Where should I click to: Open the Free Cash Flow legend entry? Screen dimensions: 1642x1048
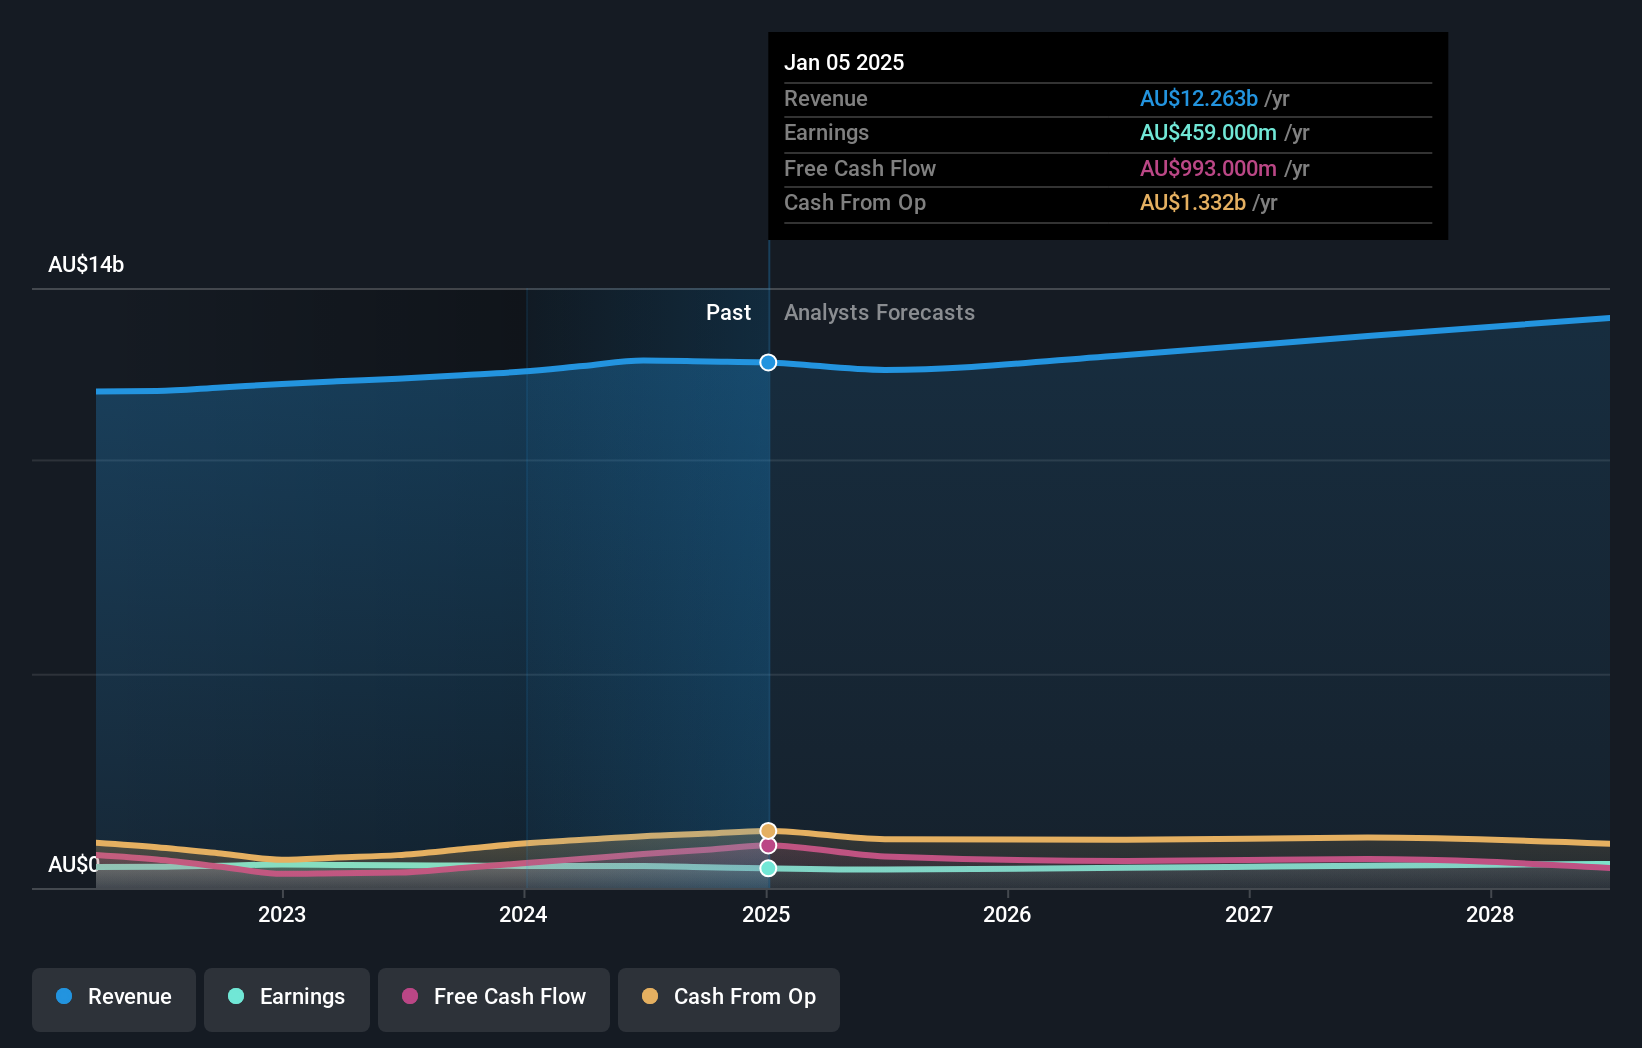(493, 999)
